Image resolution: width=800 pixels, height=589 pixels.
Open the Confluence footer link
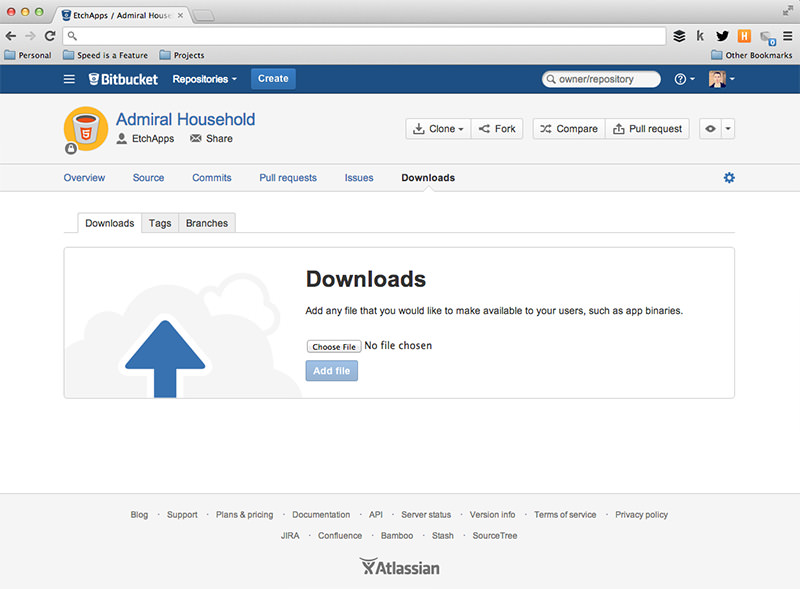click(x=340, y=535)
